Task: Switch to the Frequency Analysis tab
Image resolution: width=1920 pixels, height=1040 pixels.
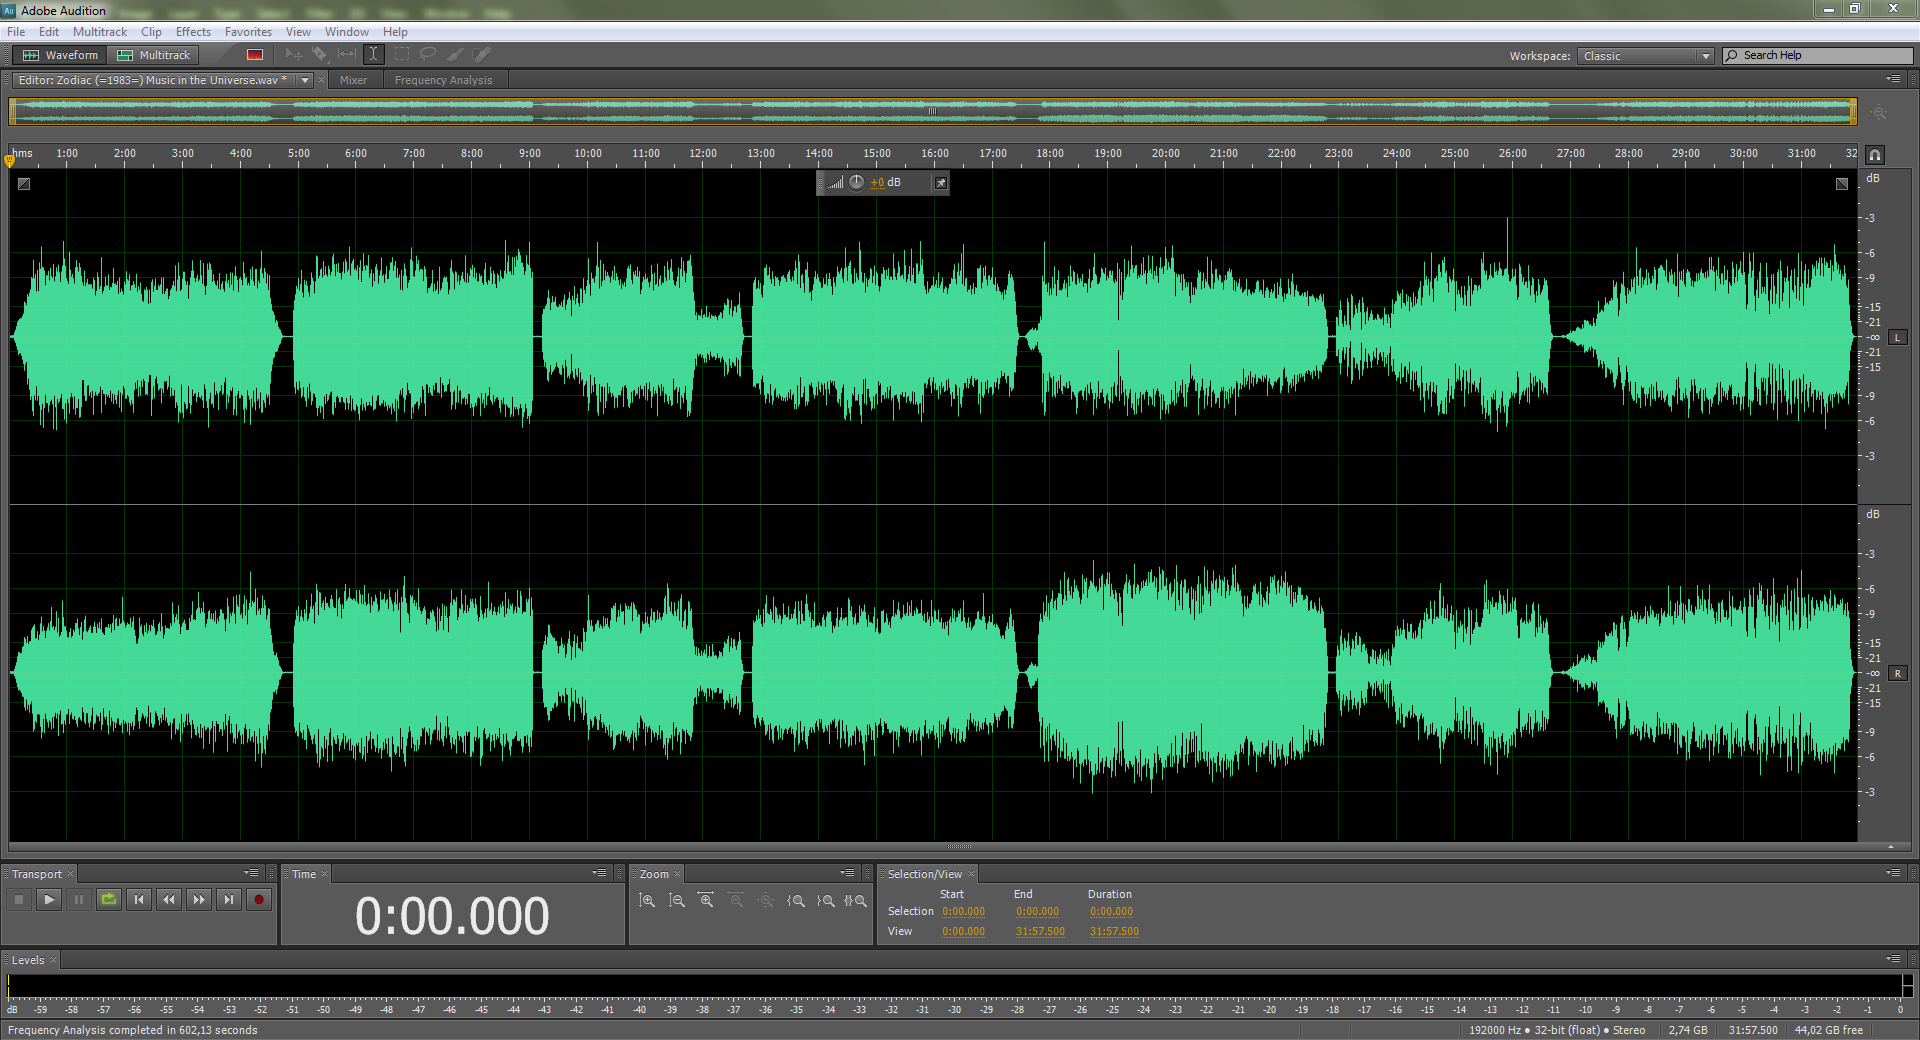Action: pos(443,80)
